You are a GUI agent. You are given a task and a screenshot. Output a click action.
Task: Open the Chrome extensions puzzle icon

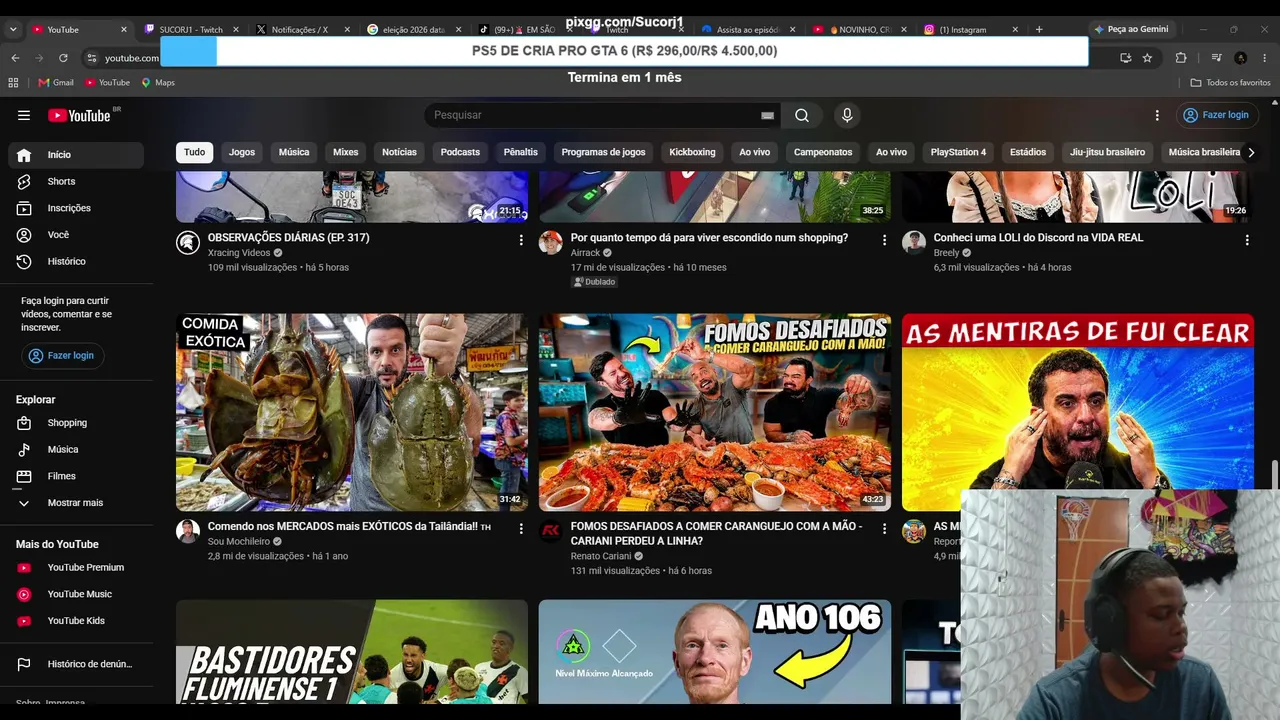(1181, 58)
